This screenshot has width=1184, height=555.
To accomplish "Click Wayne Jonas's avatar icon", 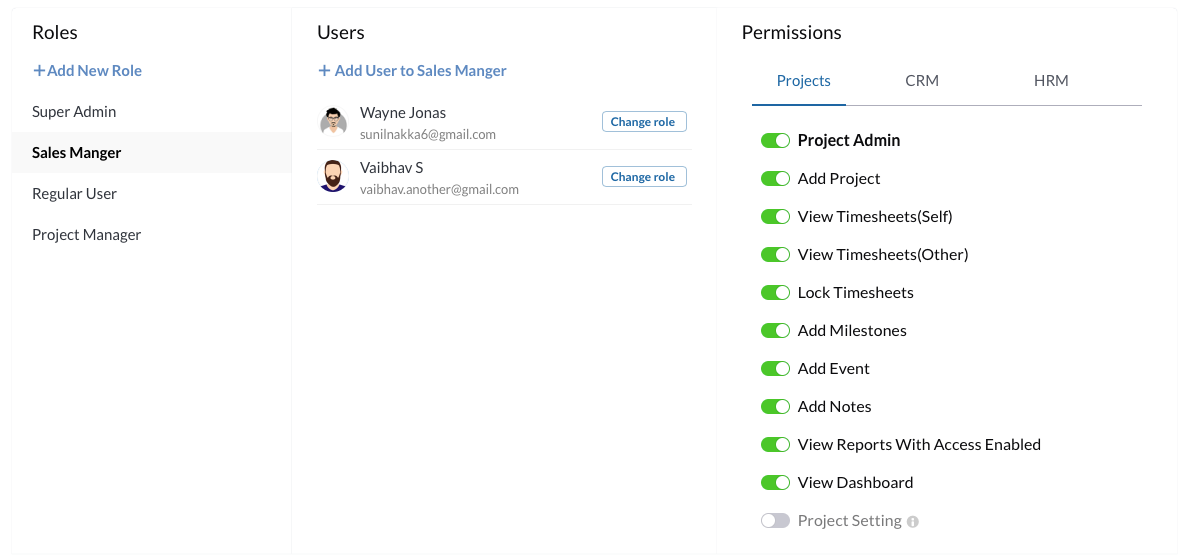I will tap(333, 122).
